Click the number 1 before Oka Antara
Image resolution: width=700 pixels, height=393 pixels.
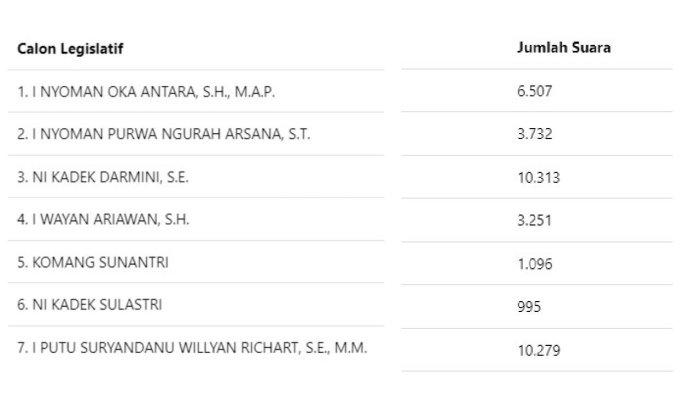coord(22,92)
